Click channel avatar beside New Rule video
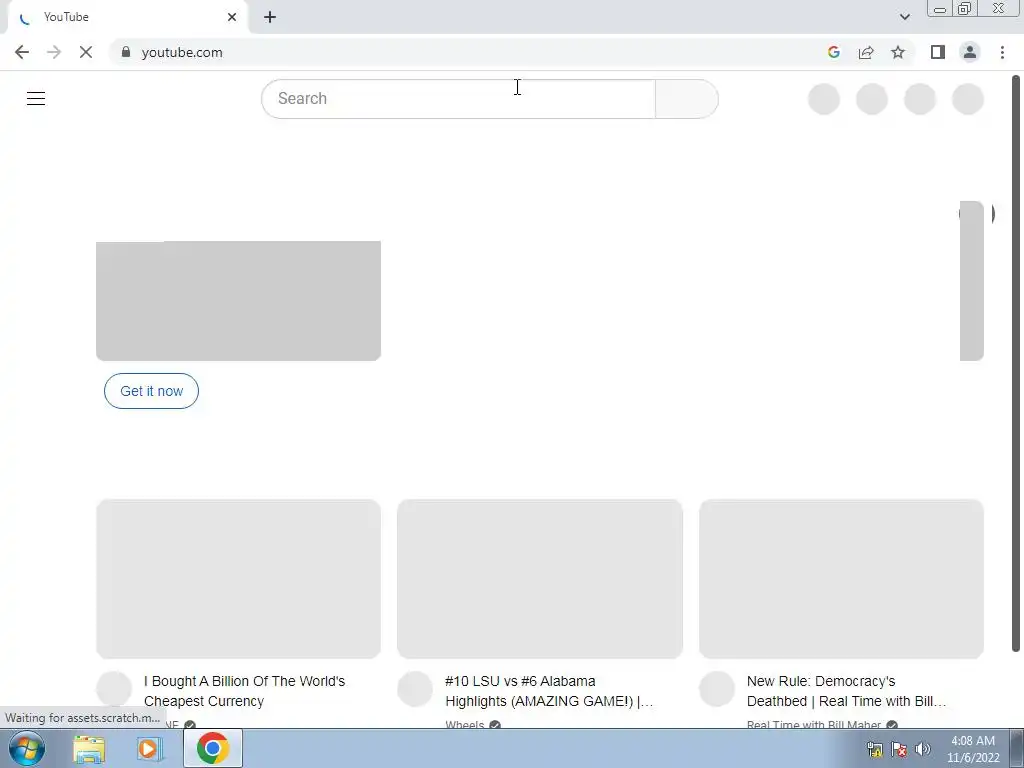The width and height of the screenshot is (1024, 768). click(716, 689)
